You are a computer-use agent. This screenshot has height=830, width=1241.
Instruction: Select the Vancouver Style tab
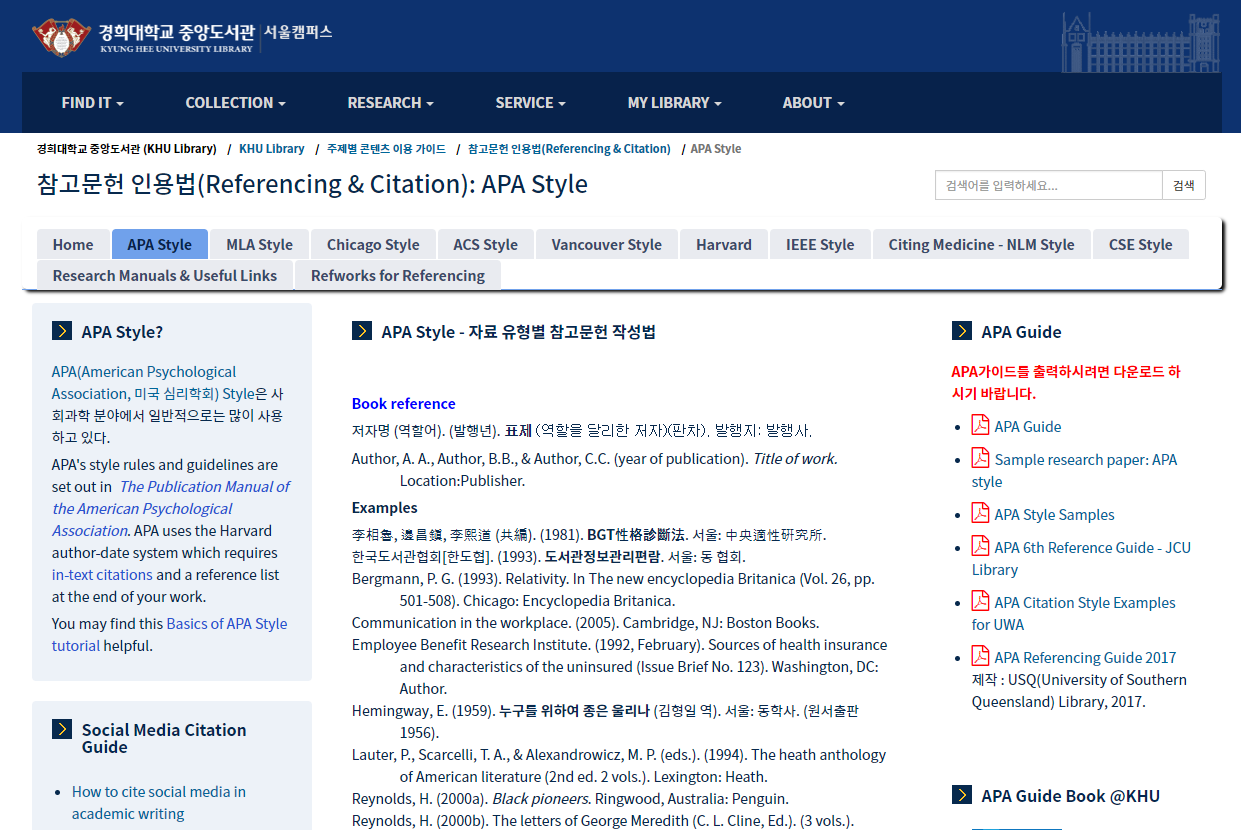coord(606,243)
